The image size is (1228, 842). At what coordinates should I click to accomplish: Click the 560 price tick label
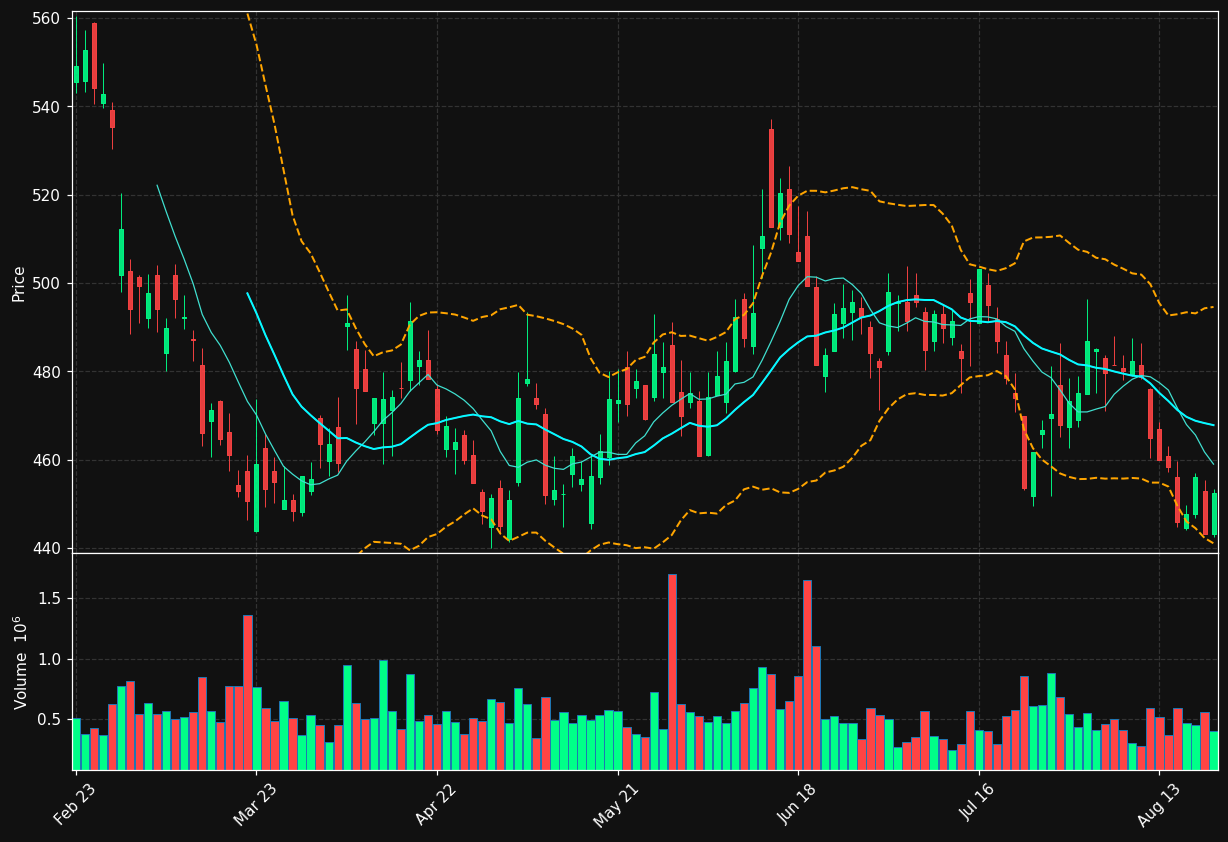click(x=47, y=18)
